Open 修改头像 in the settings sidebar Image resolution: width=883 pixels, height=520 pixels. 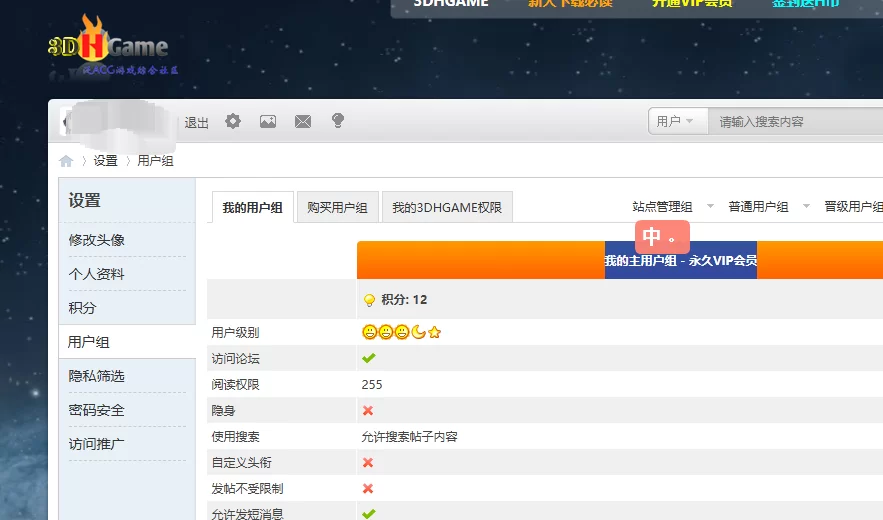click(96, 240)
